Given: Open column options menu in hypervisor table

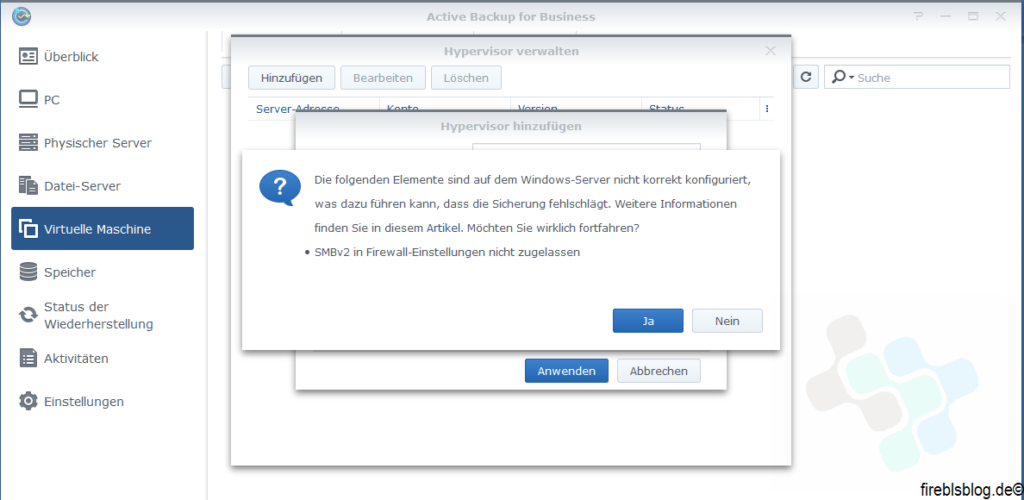Looking at the screenshot, I should click(767, 109).
